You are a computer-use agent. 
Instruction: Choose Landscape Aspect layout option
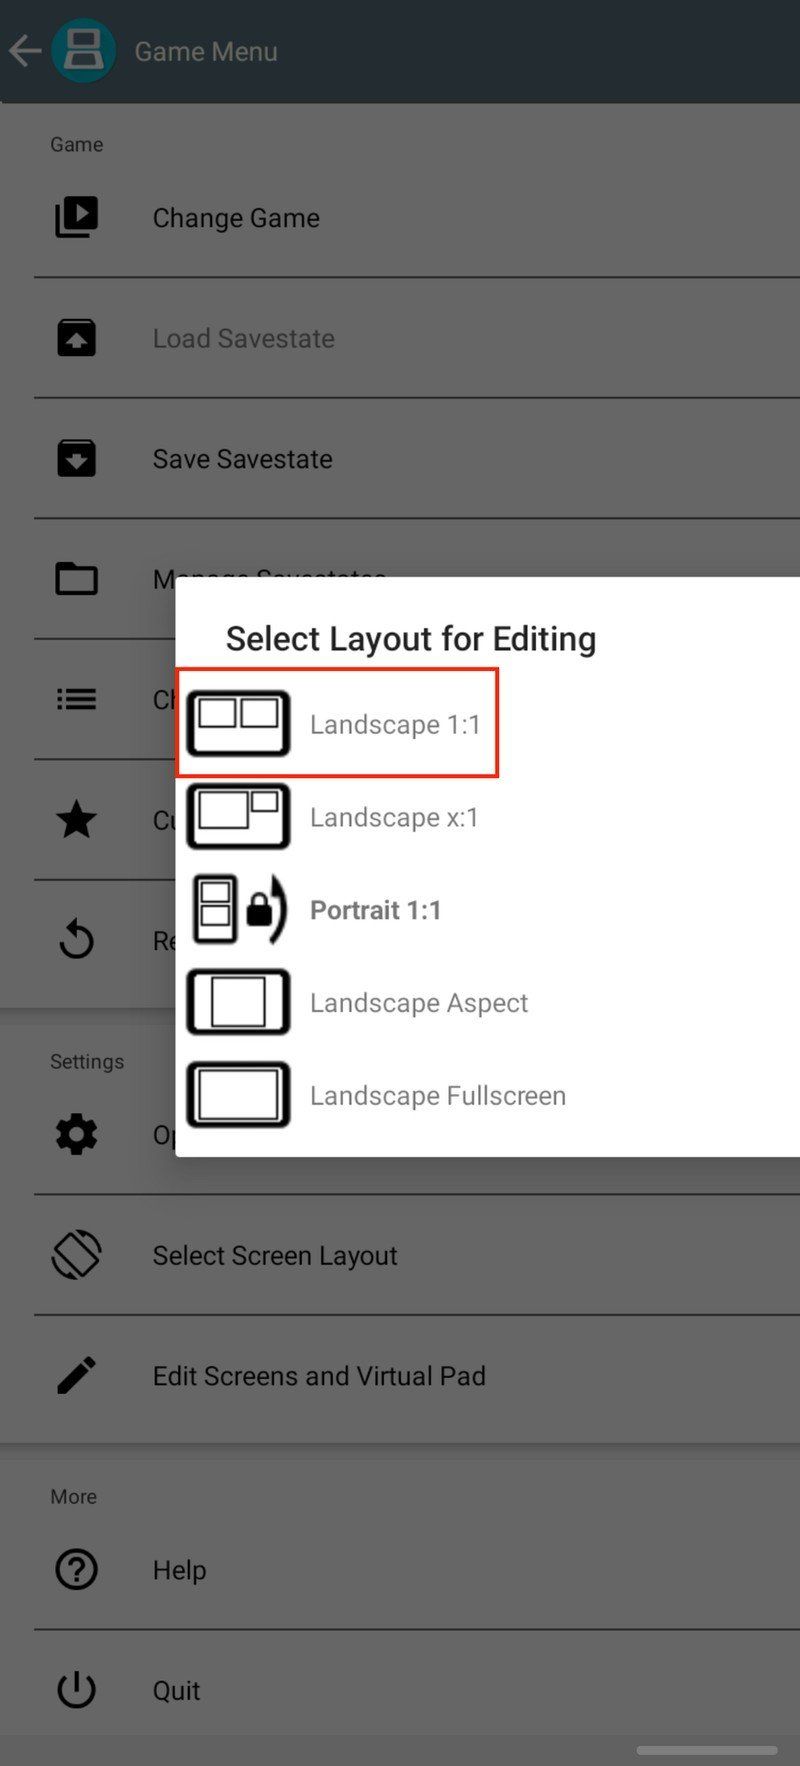coord(418,1002)
